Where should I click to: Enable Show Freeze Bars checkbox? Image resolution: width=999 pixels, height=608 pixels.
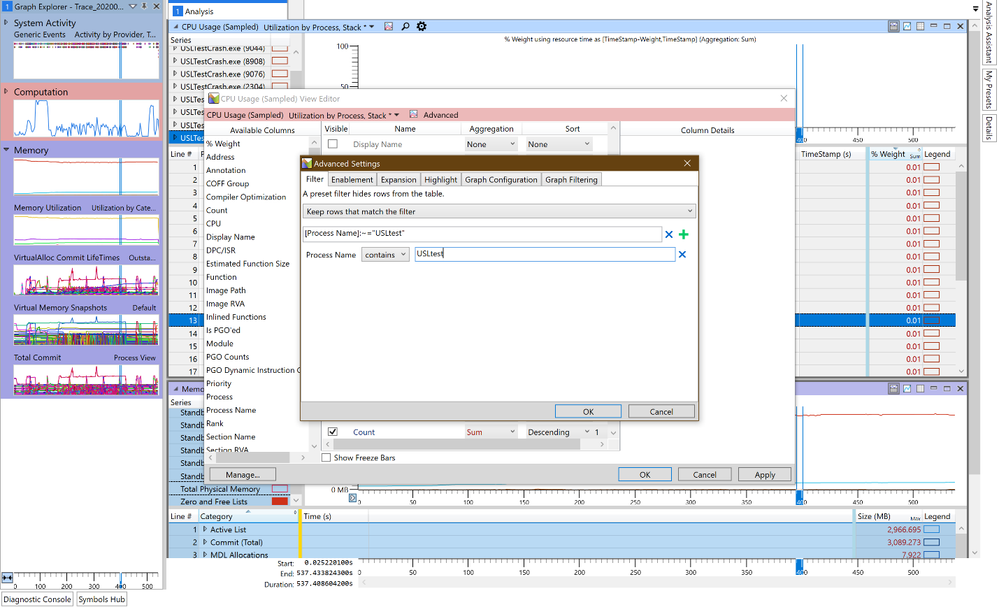coord(326,458)
